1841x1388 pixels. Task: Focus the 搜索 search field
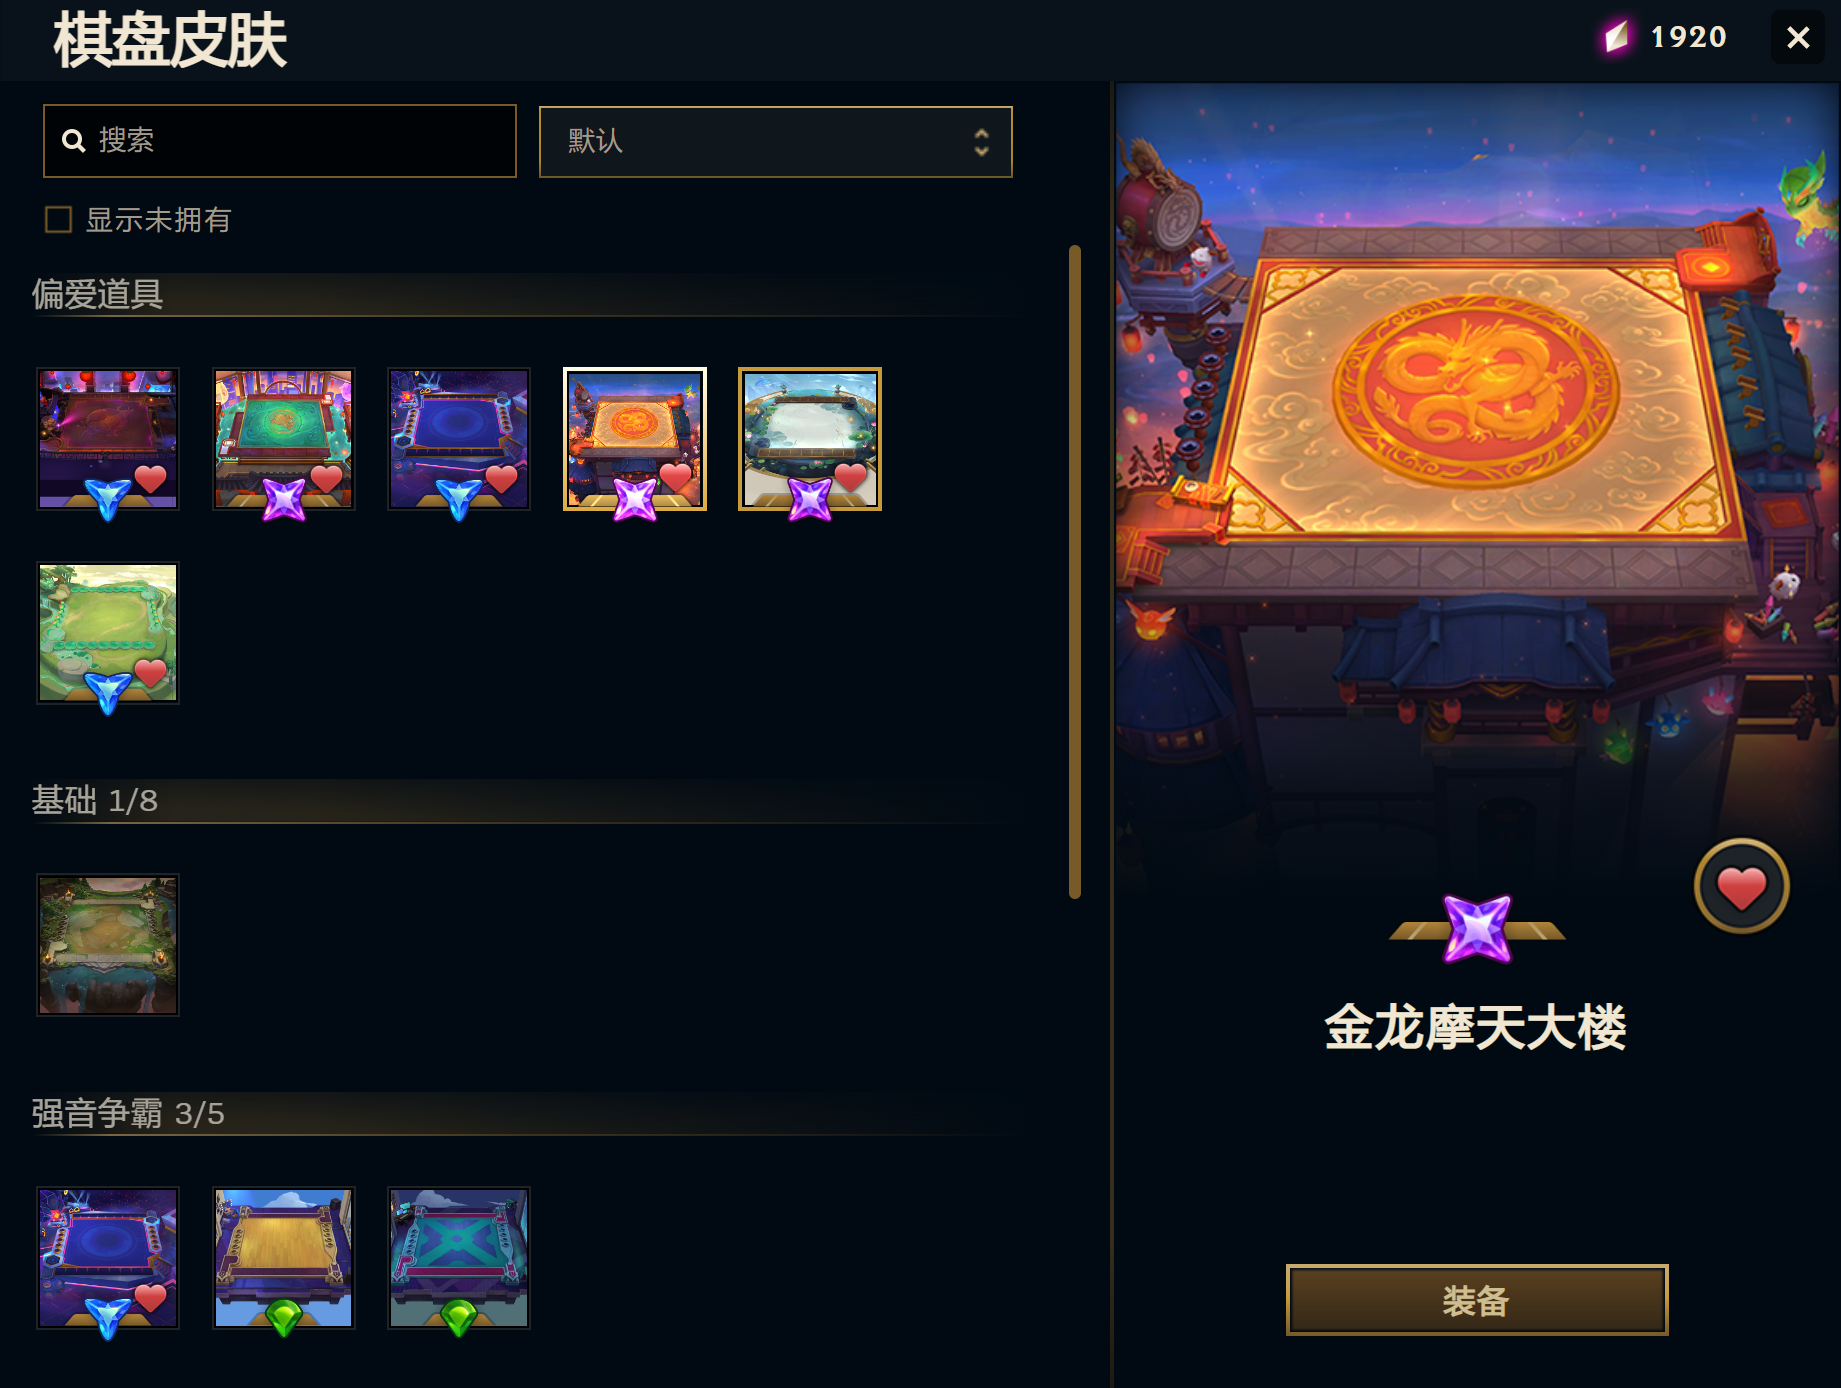click(x=280, y=141)
